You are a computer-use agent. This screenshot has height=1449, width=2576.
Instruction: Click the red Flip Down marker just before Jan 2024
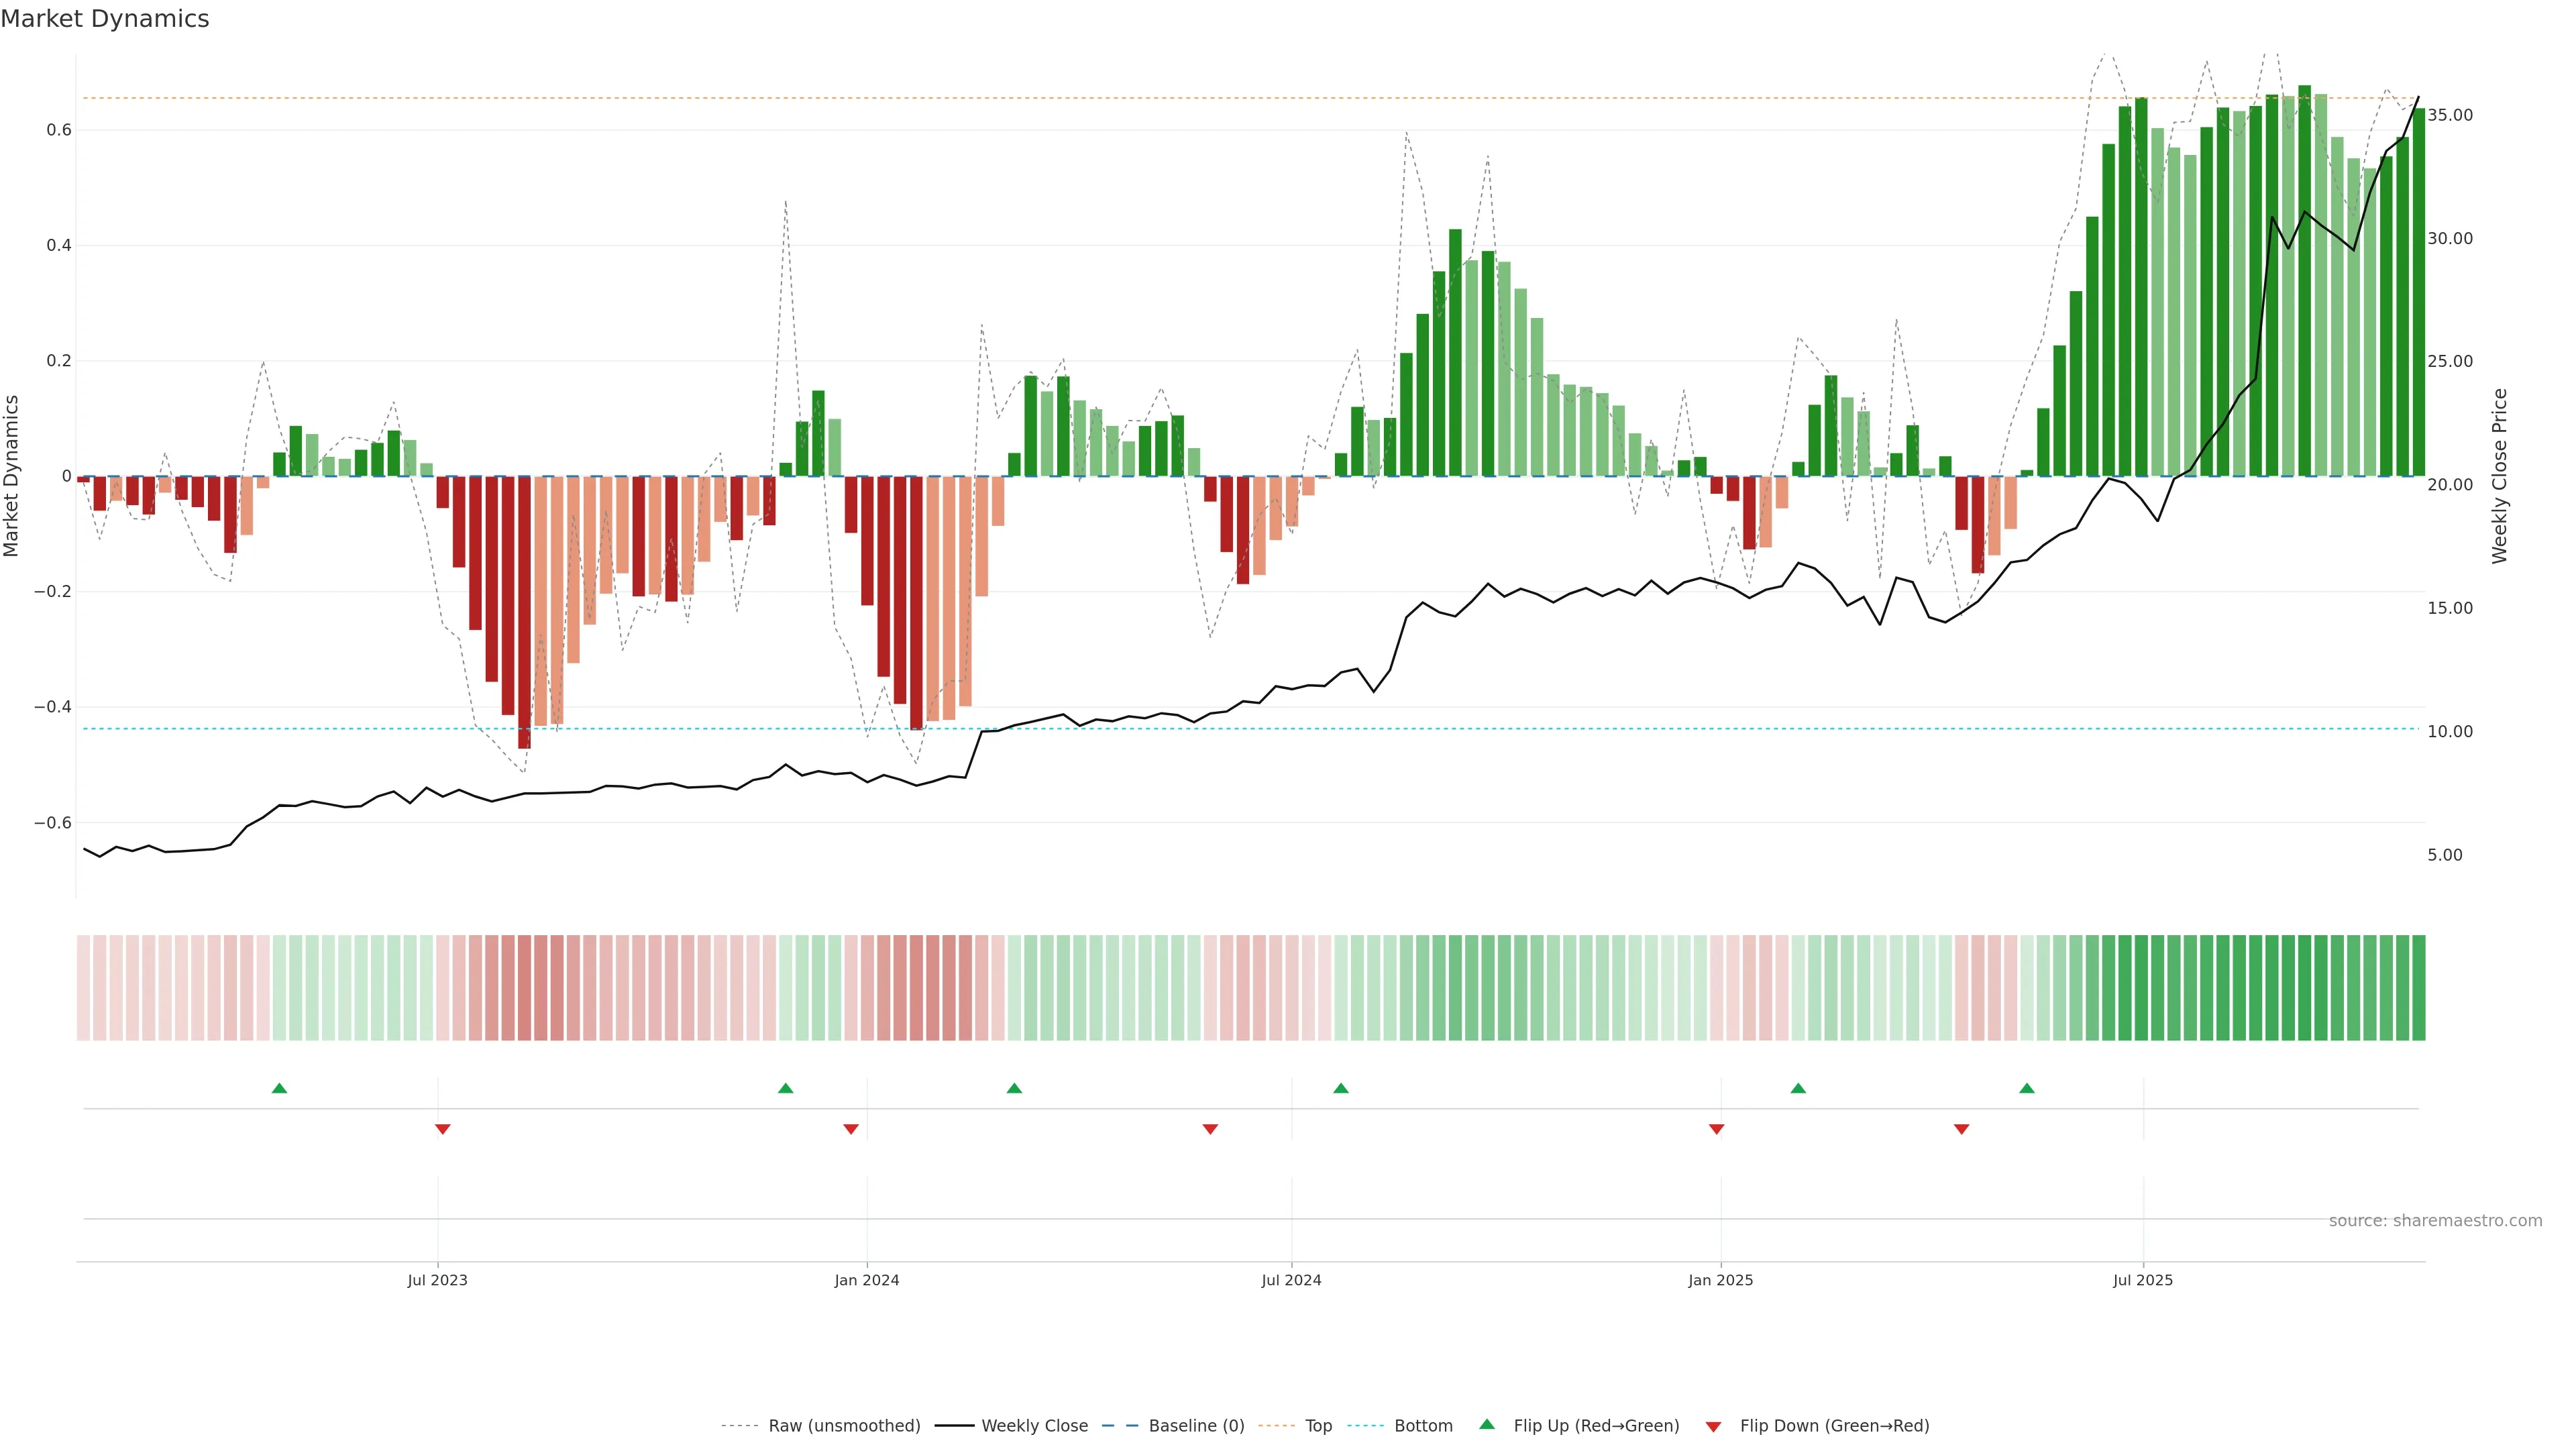pyautogui.click(x=851, y=1129)
